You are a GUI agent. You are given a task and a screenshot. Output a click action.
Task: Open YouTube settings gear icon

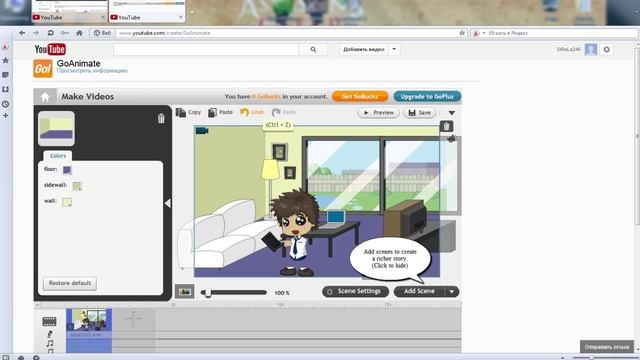[607, 49]
